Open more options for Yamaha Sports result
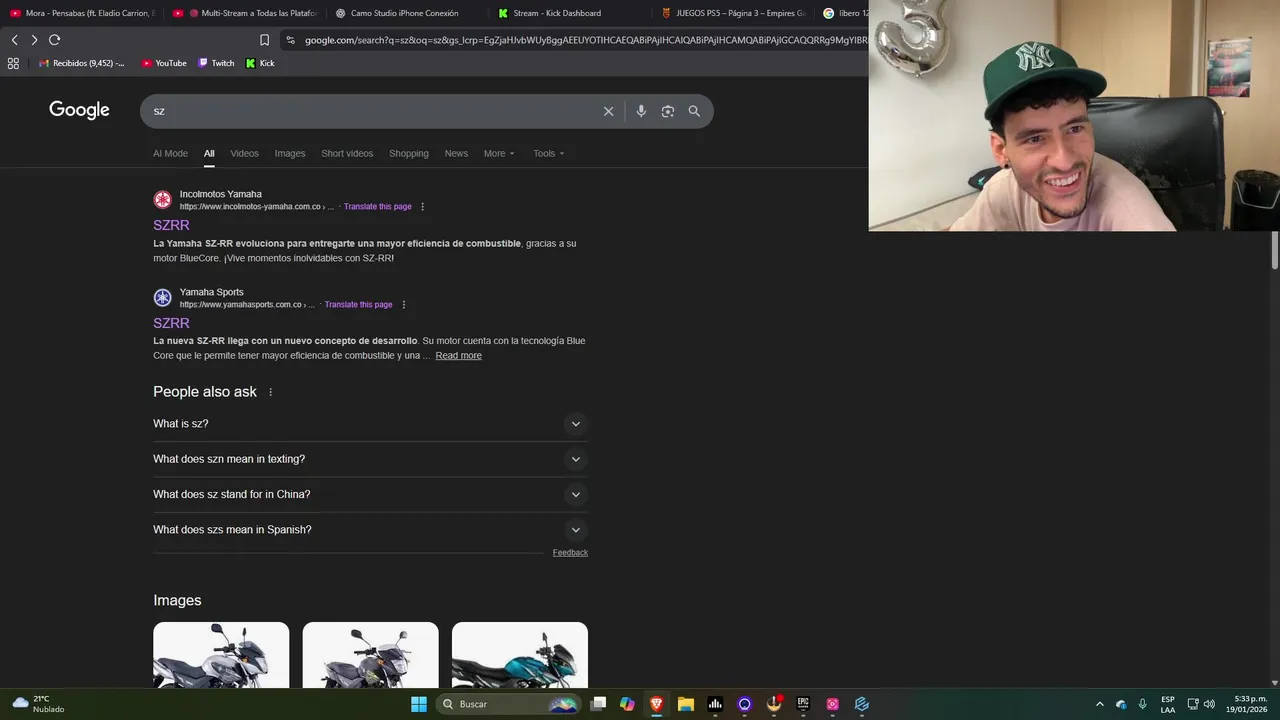This screenshot has height=720, width=1280. click(x=403, y=305)
